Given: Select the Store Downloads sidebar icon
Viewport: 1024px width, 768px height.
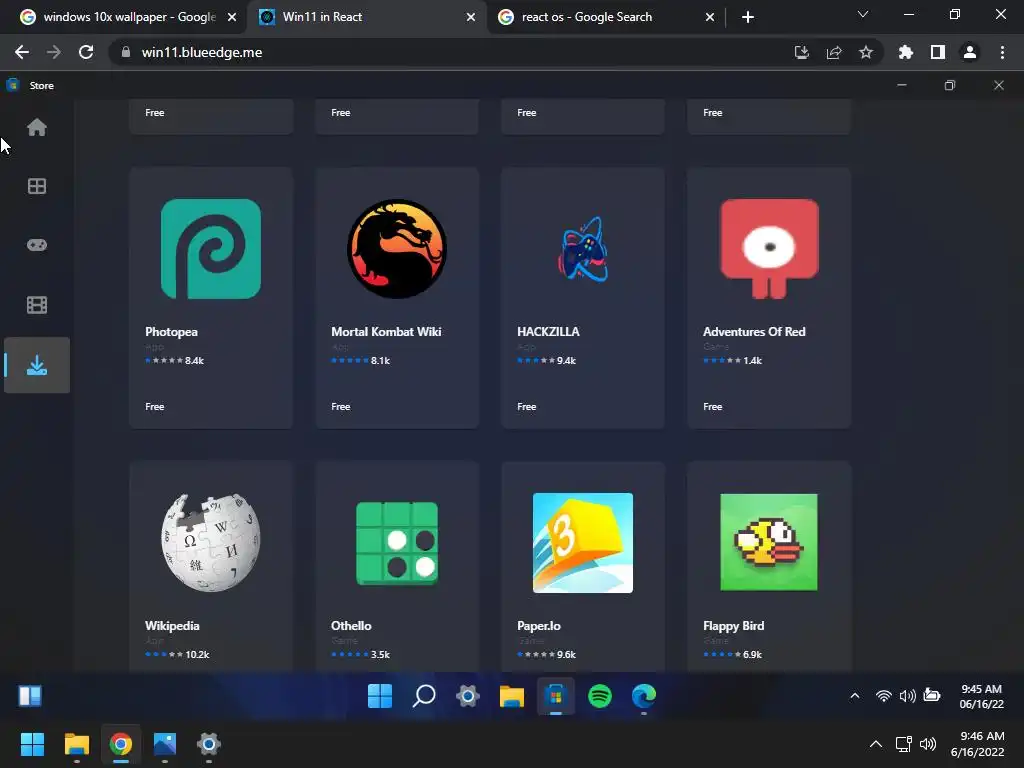Looking at the screenshot, I should pos(37,365).
